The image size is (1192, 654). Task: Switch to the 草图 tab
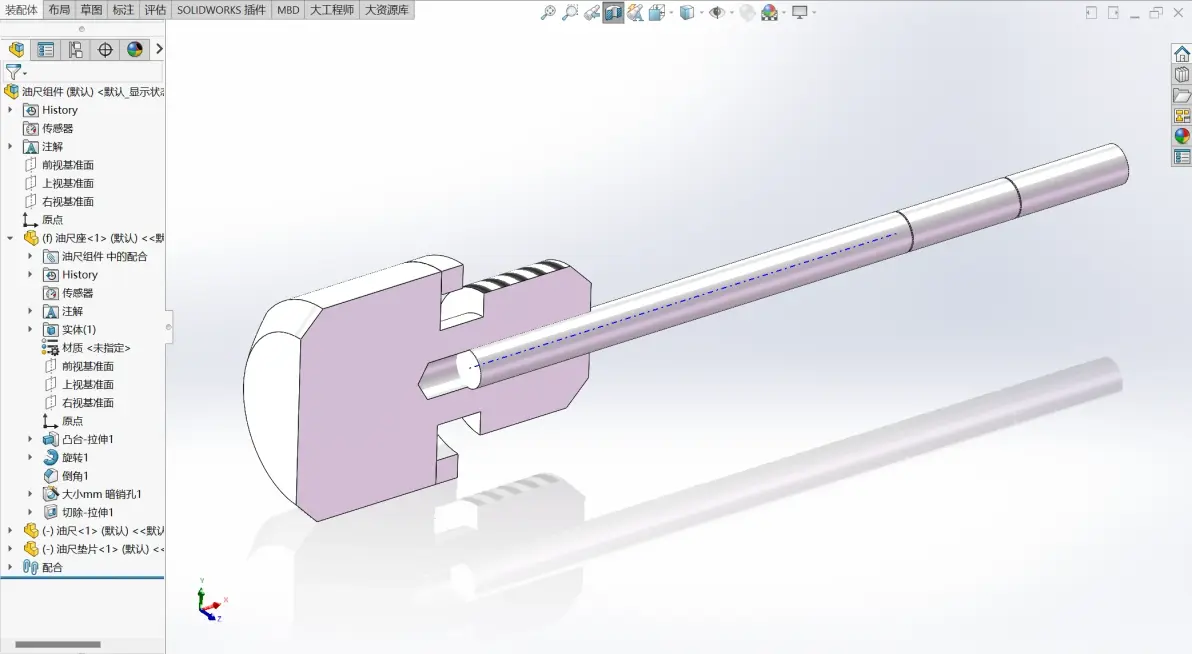[91, 10]
